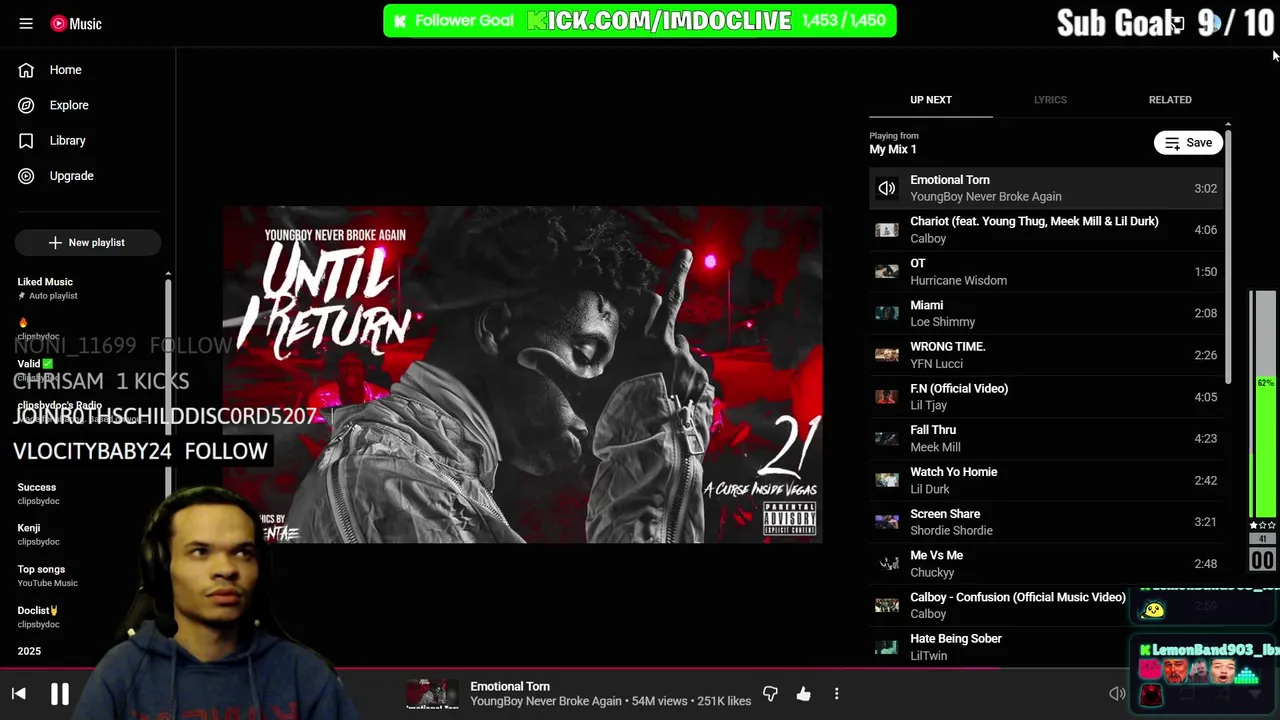Switch to the LYRICS tab
This screenshot has height=720, width=1280.
(x=1050, y=100)
